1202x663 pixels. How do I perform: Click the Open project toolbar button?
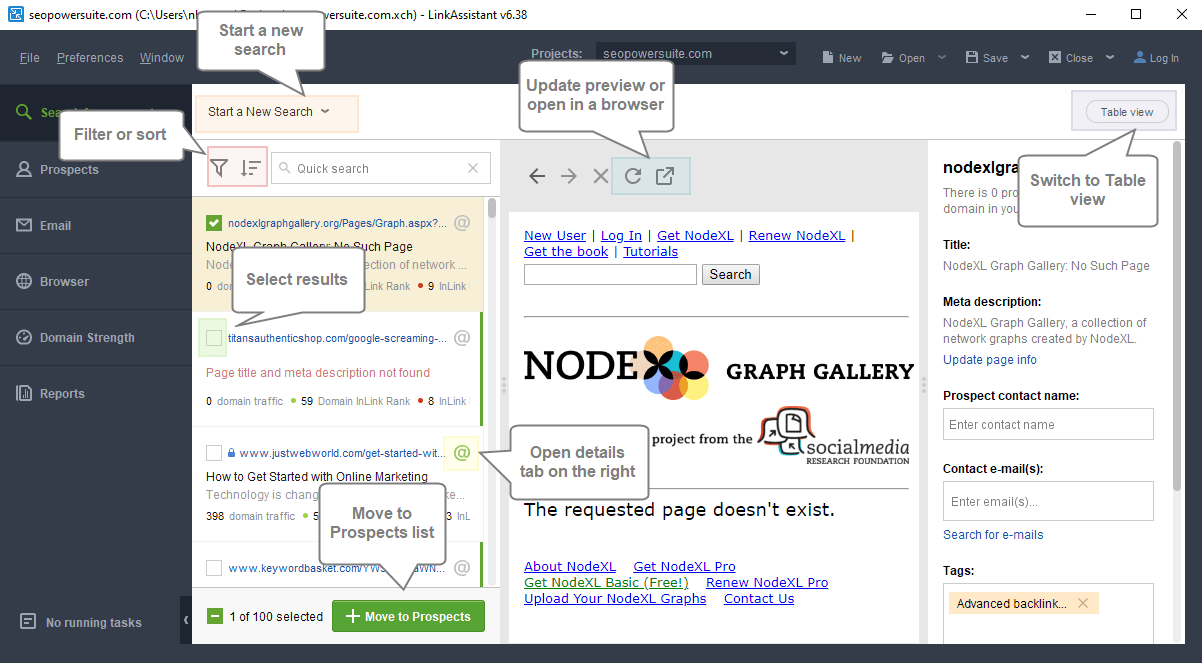[903, 58]
